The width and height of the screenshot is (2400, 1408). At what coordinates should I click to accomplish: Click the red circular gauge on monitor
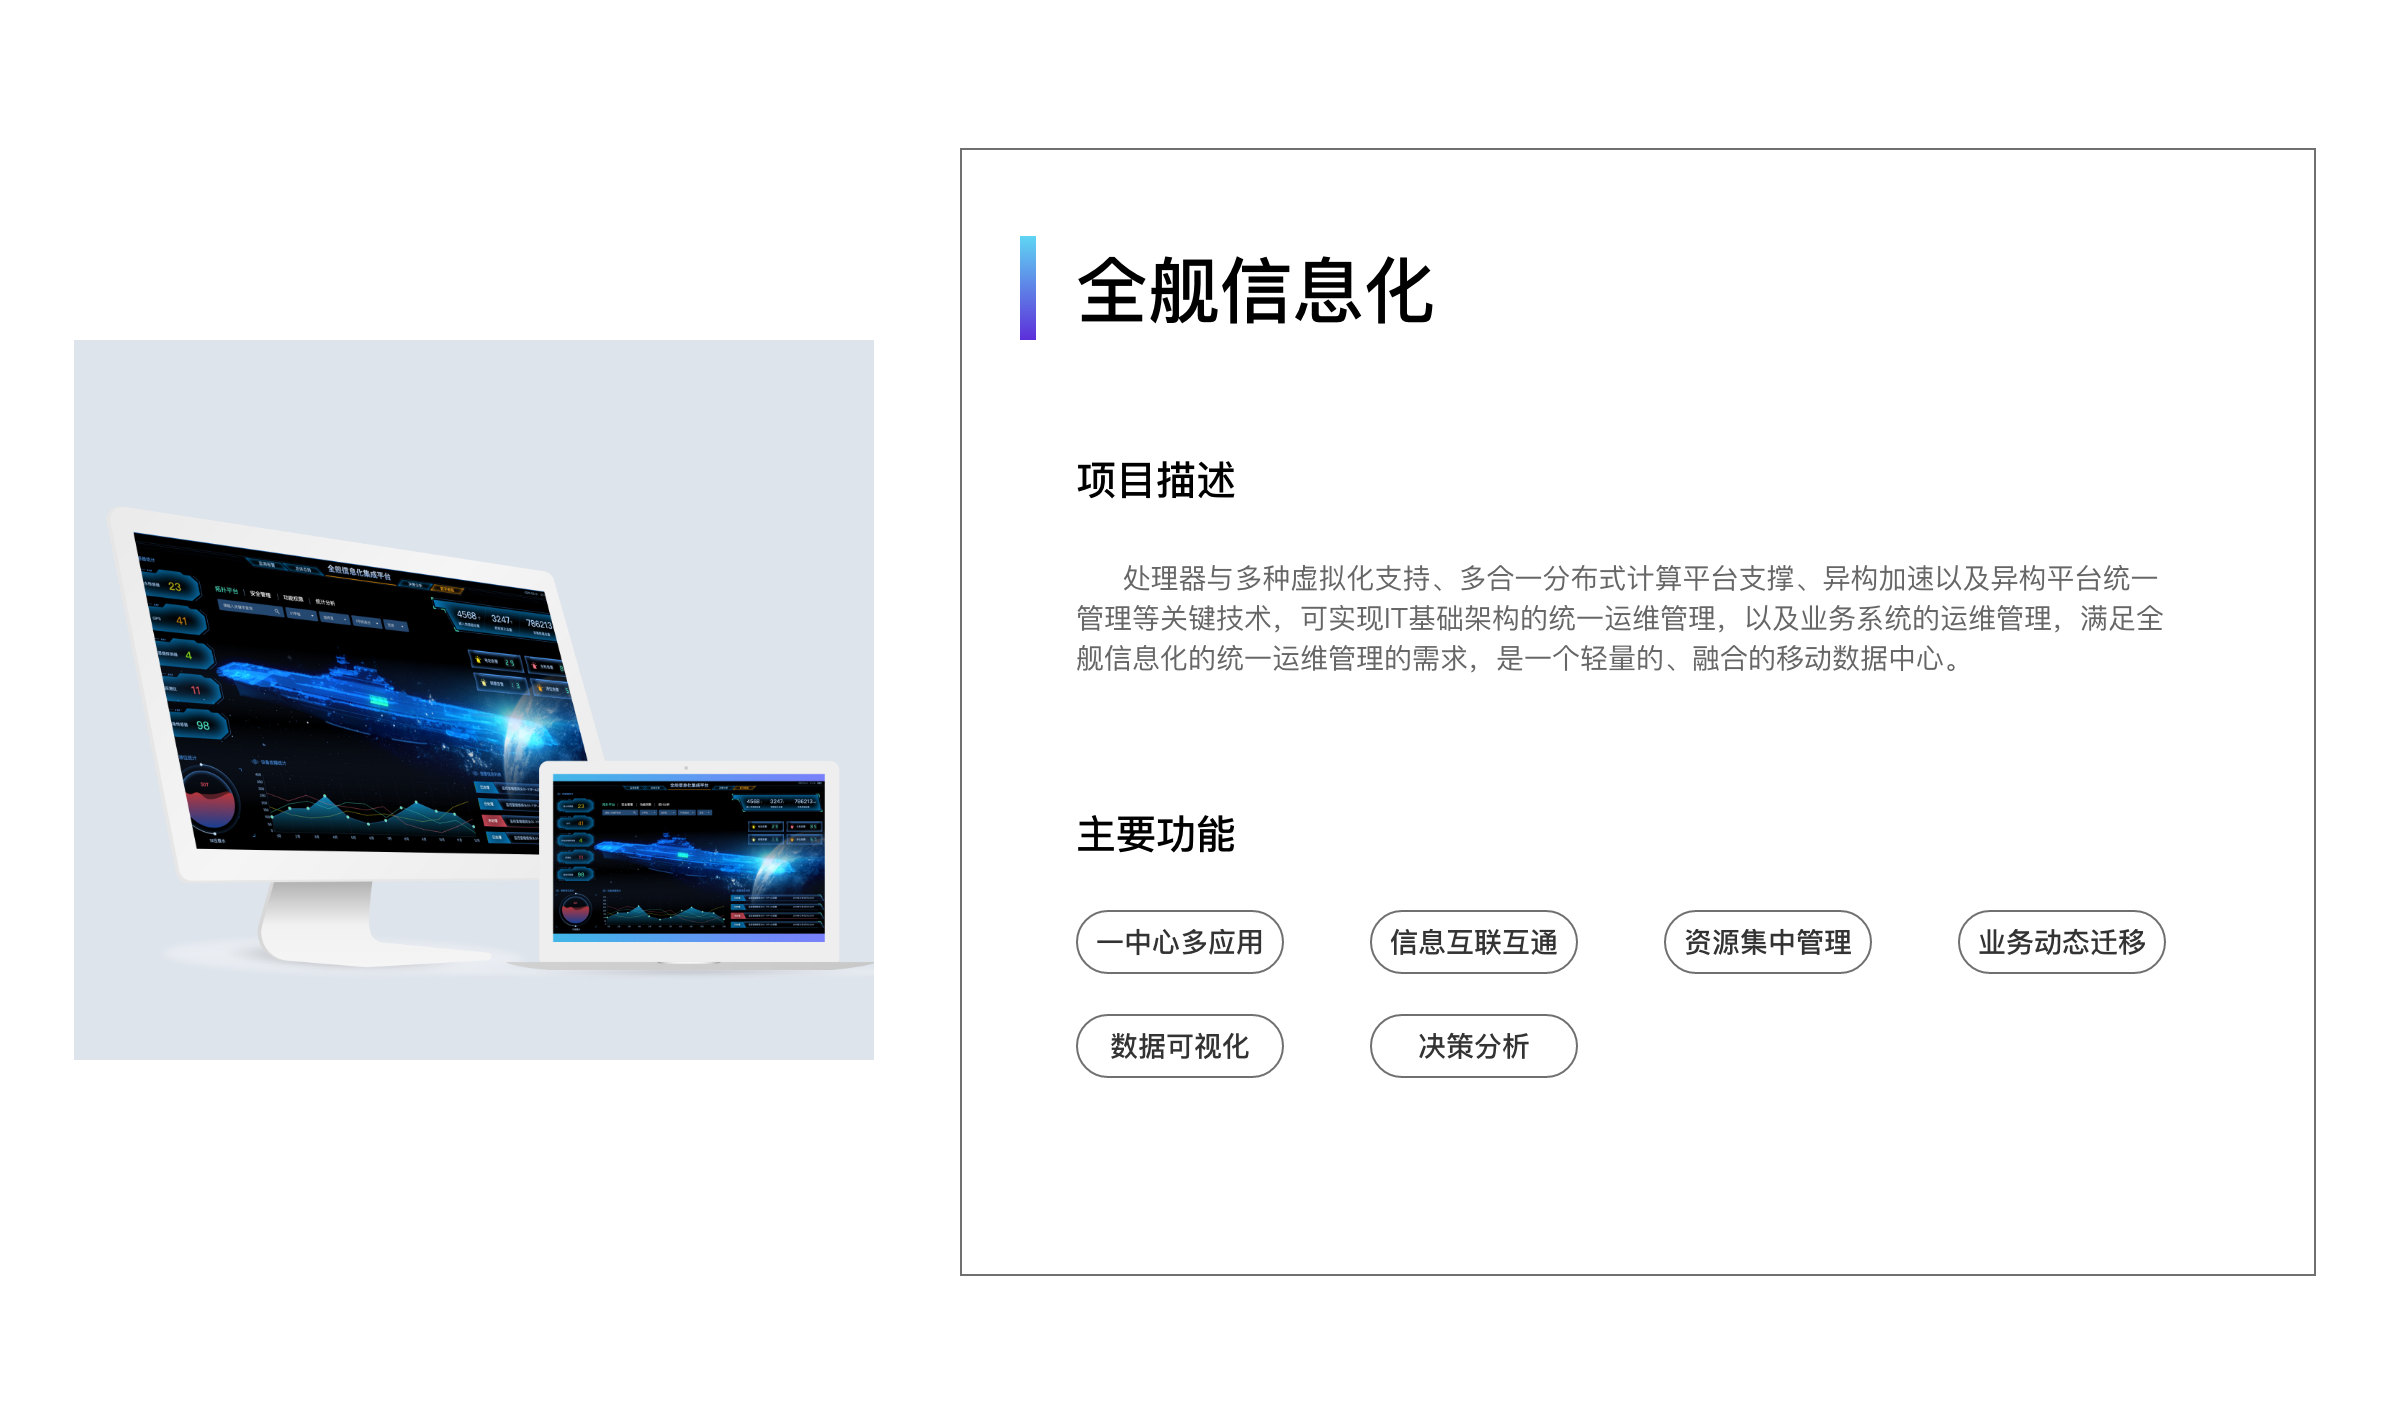click(x=211, y=802)
